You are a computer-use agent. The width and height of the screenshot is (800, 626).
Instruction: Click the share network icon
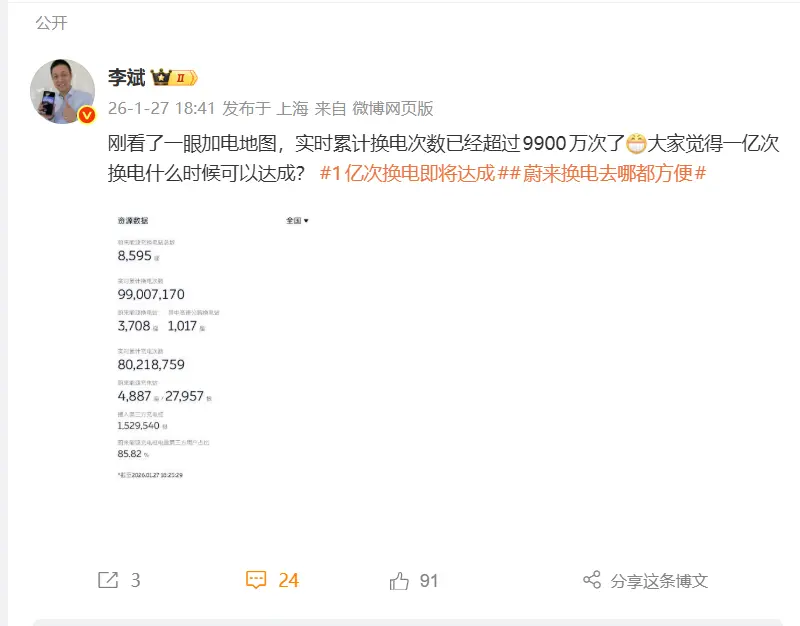point(592,580)
